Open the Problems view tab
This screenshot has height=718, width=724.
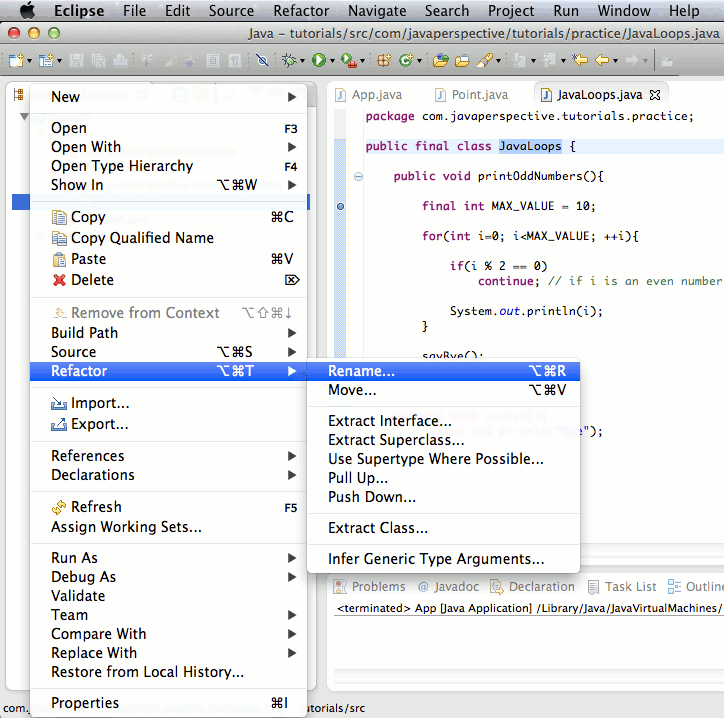377,587
